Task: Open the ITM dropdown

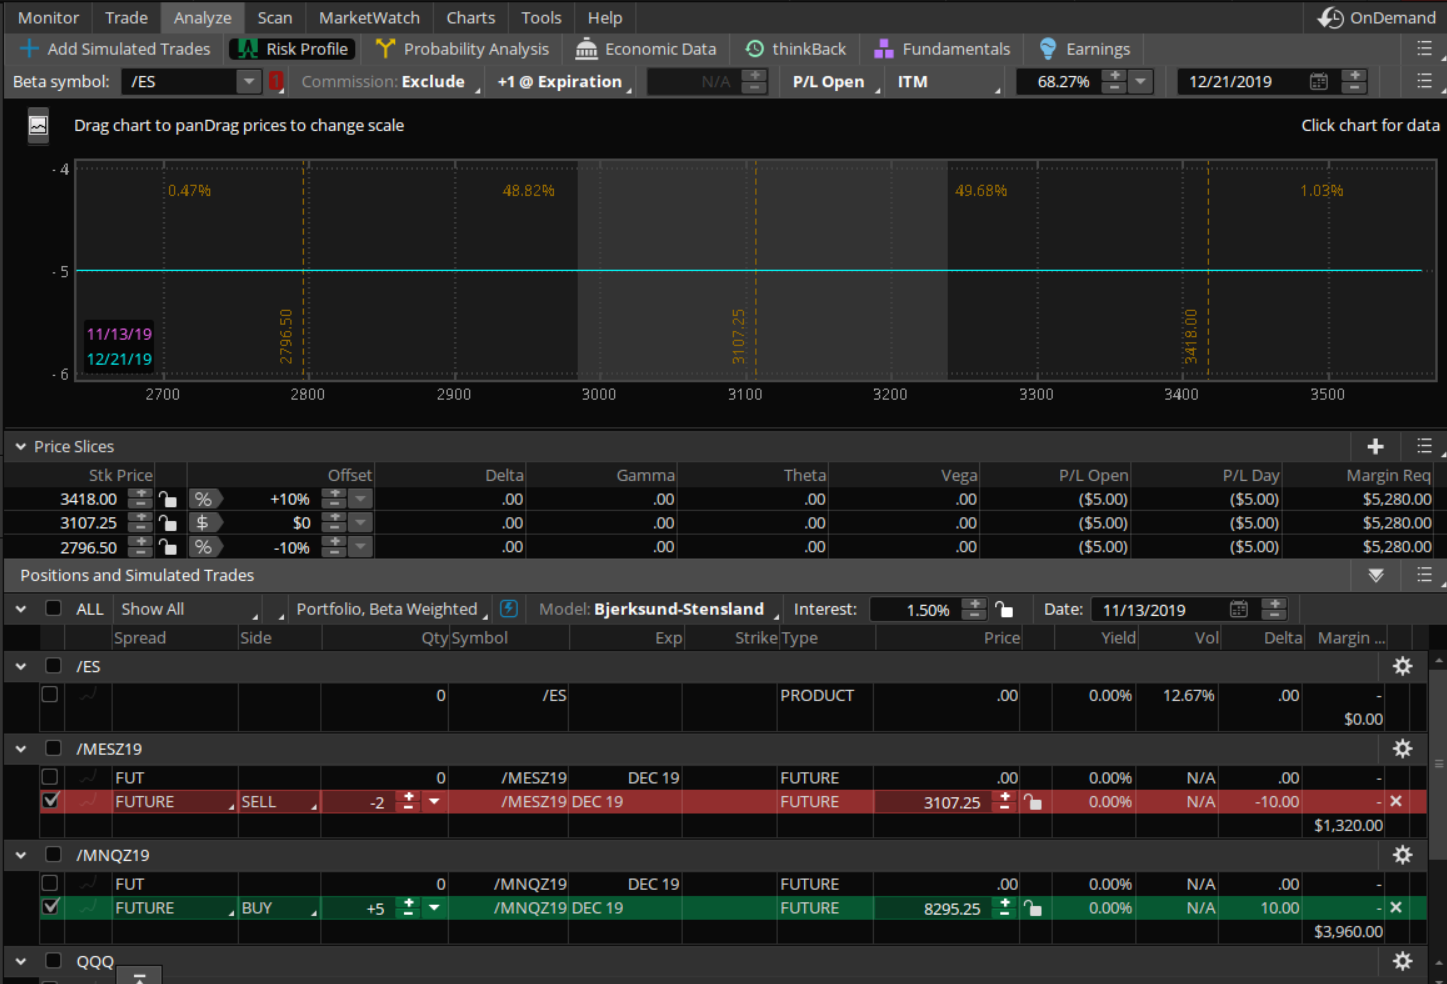Action: pyautogui.click(x=947, y=82)
